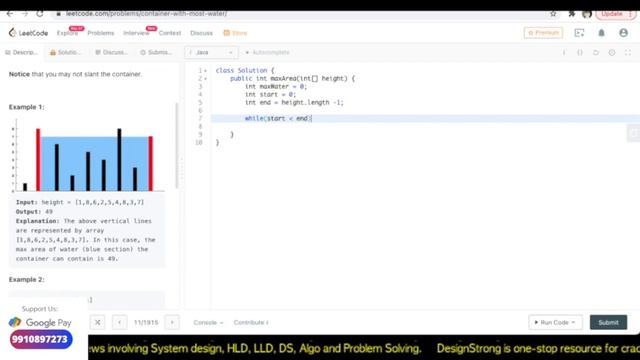Go to previous problem arrow
The width and height of the screenshot is (640, 360).
120,322
